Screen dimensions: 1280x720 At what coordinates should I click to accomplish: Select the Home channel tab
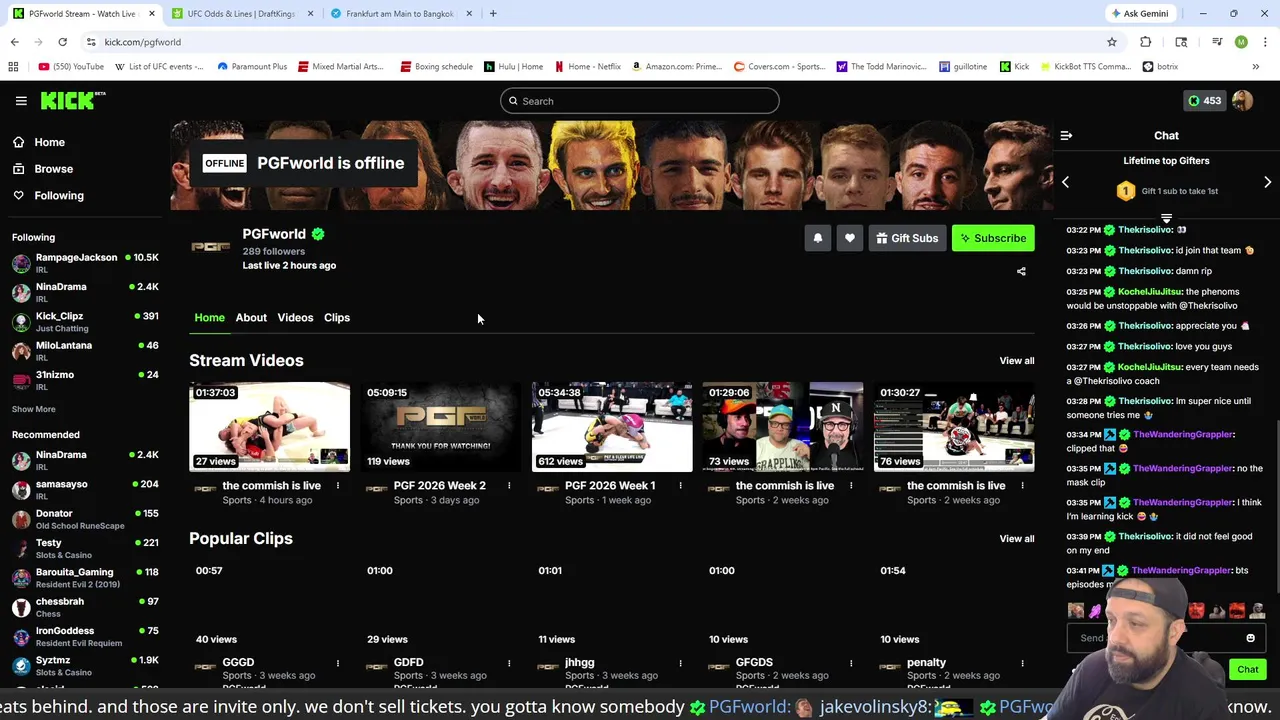(209, 318)
